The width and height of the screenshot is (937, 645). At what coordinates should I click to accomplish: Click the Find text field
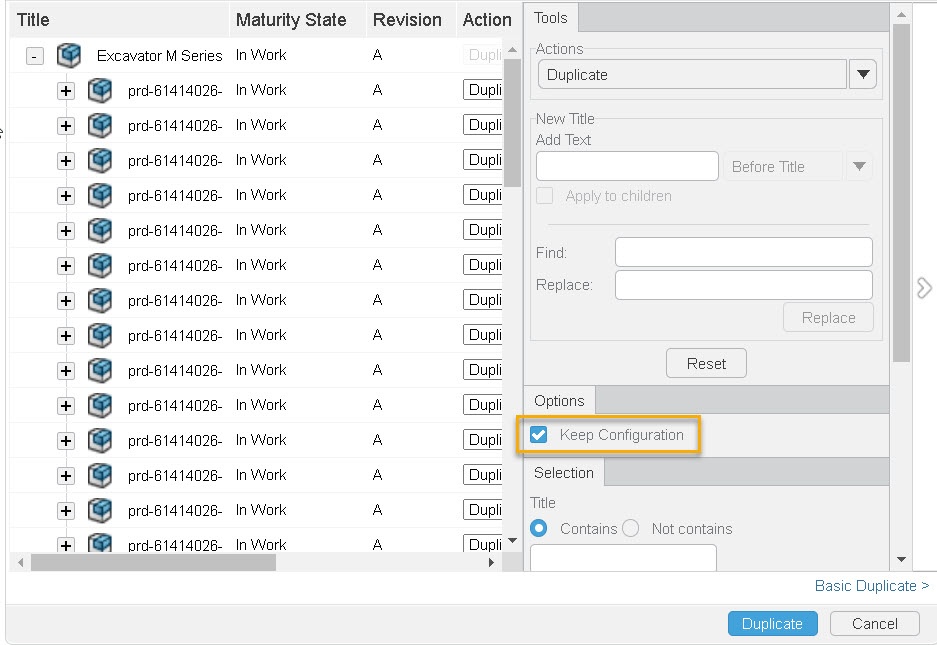click(743, 252)
